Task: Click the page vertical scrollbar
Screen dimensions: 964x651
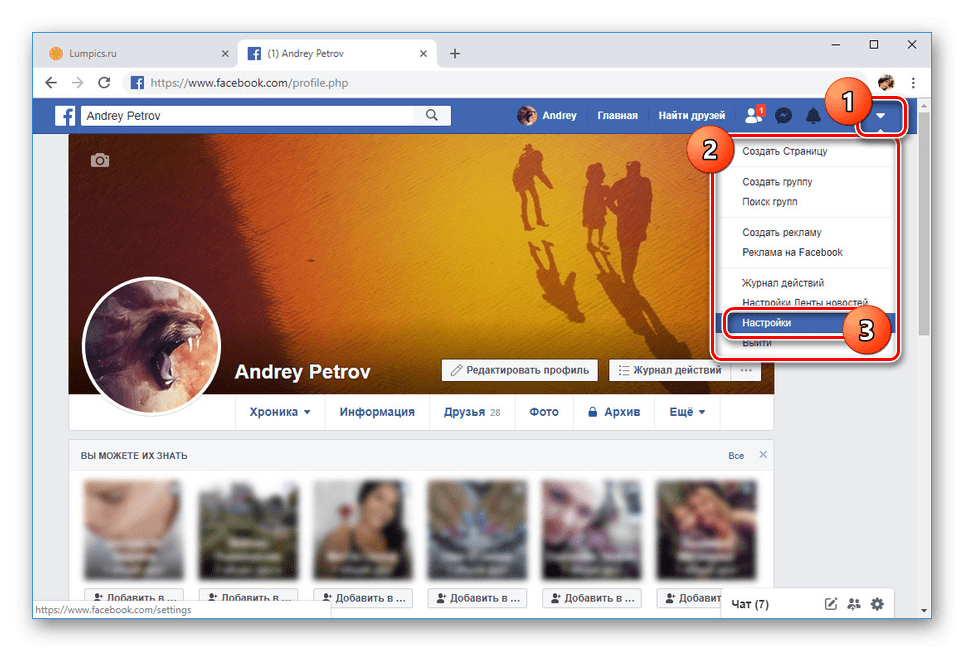Action: click(924, 224)
